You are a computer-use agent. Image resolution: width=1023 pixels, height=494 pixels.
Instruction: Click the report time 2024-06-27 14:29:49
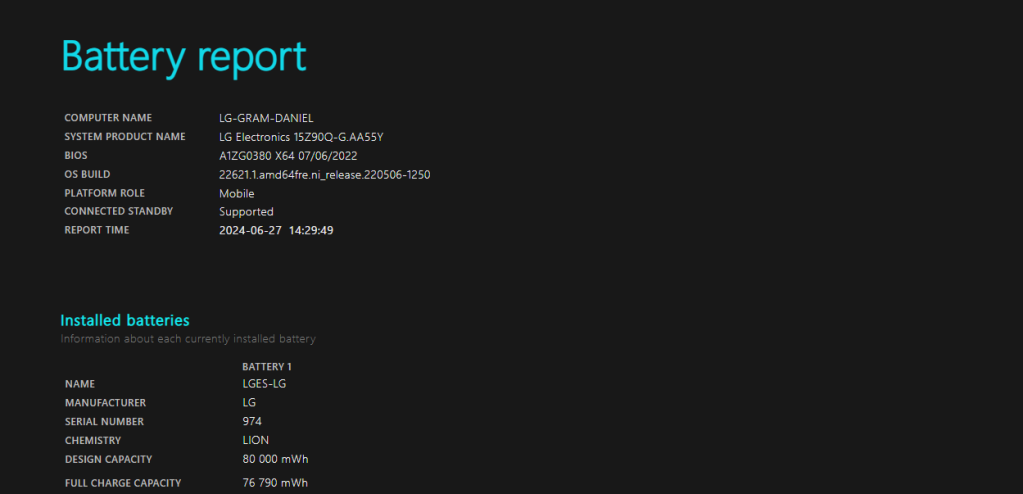[x=276, y=231]
